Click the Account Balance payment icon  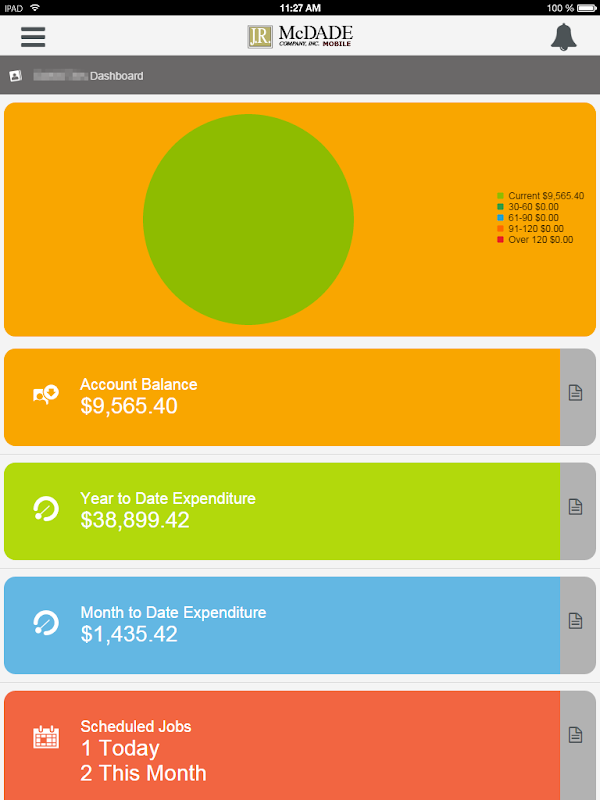46,395
